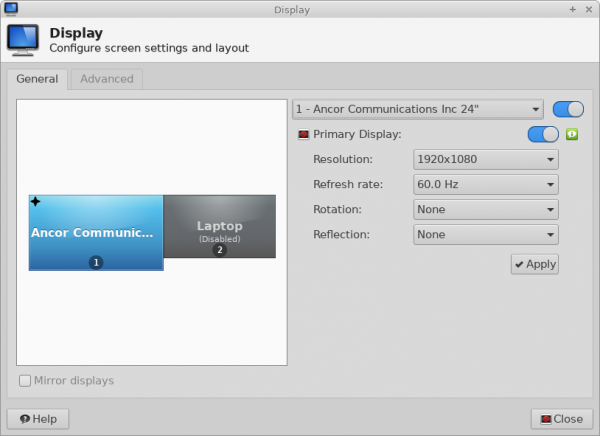The width and height of the screenshot is (600, 436).
Task: Toggle the Ancor Communications display on or off
Action: point(568,109)
